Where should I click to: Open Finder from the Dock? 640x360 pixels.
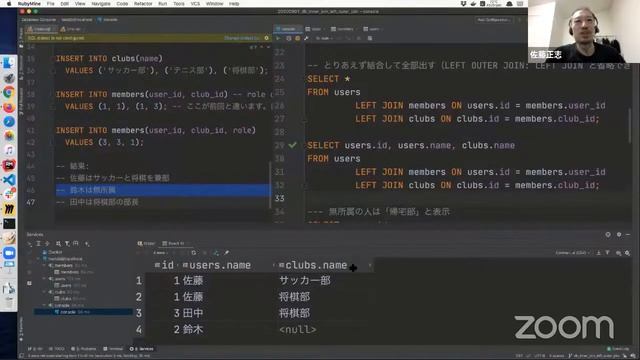(x=9, y=63)
